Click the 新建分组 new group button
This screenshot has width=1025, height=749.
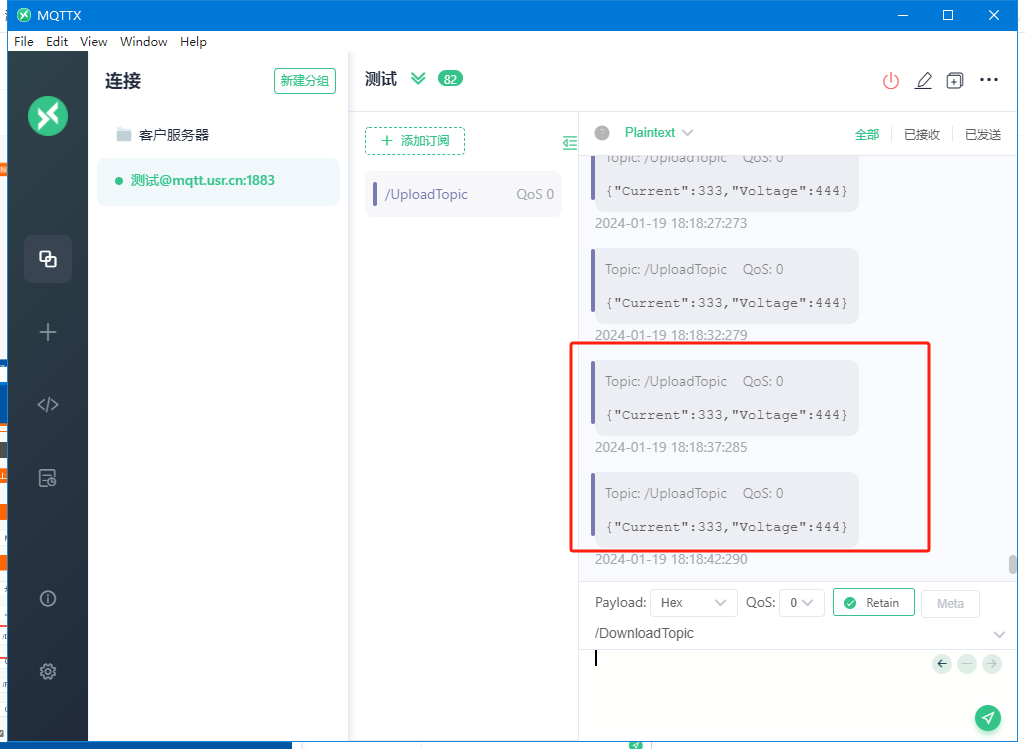(304, 81)
